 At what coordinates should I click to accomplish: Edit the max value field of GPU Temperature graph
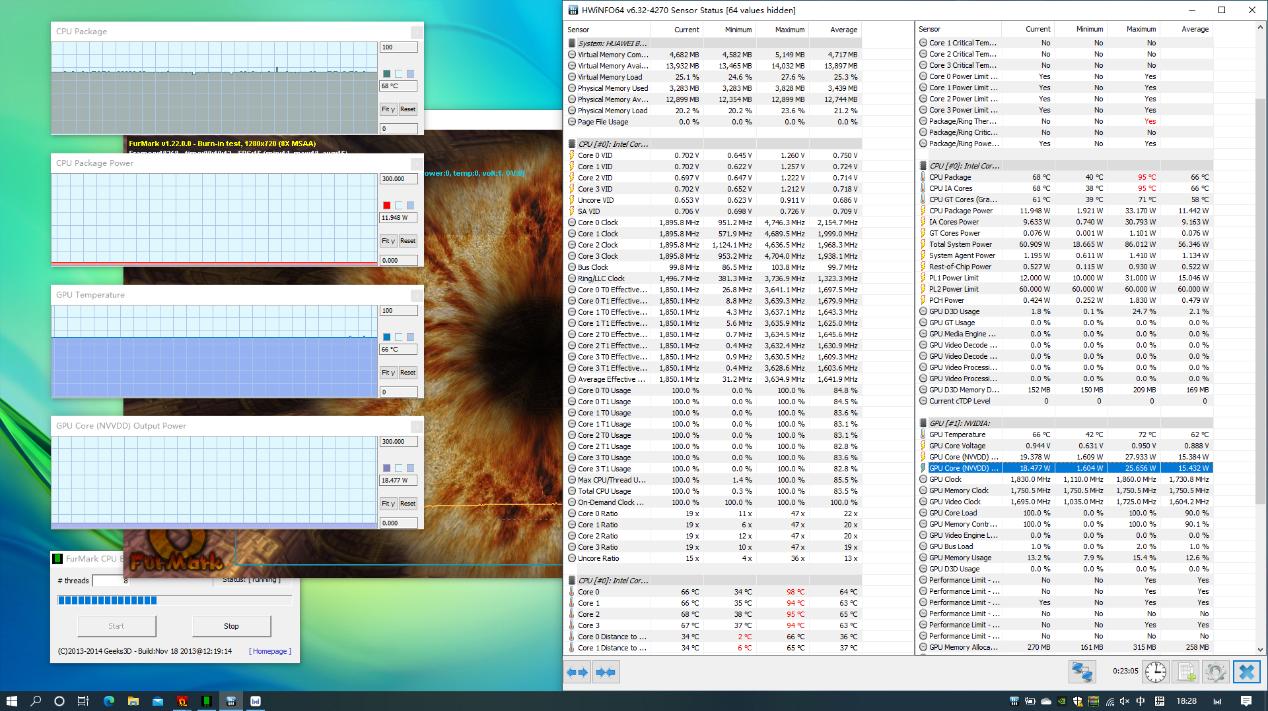pos(398,311)
